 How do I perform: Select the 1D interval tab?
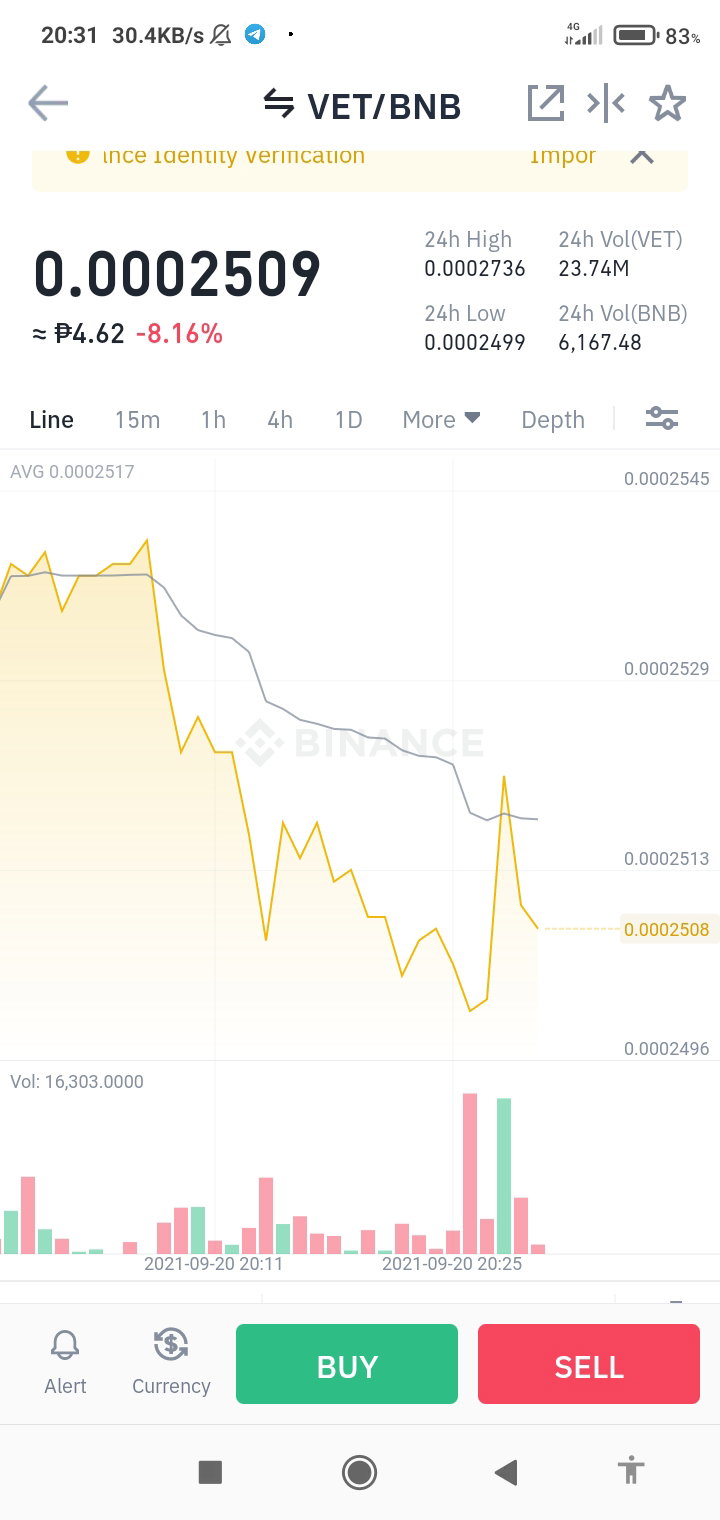pos(348,420)
